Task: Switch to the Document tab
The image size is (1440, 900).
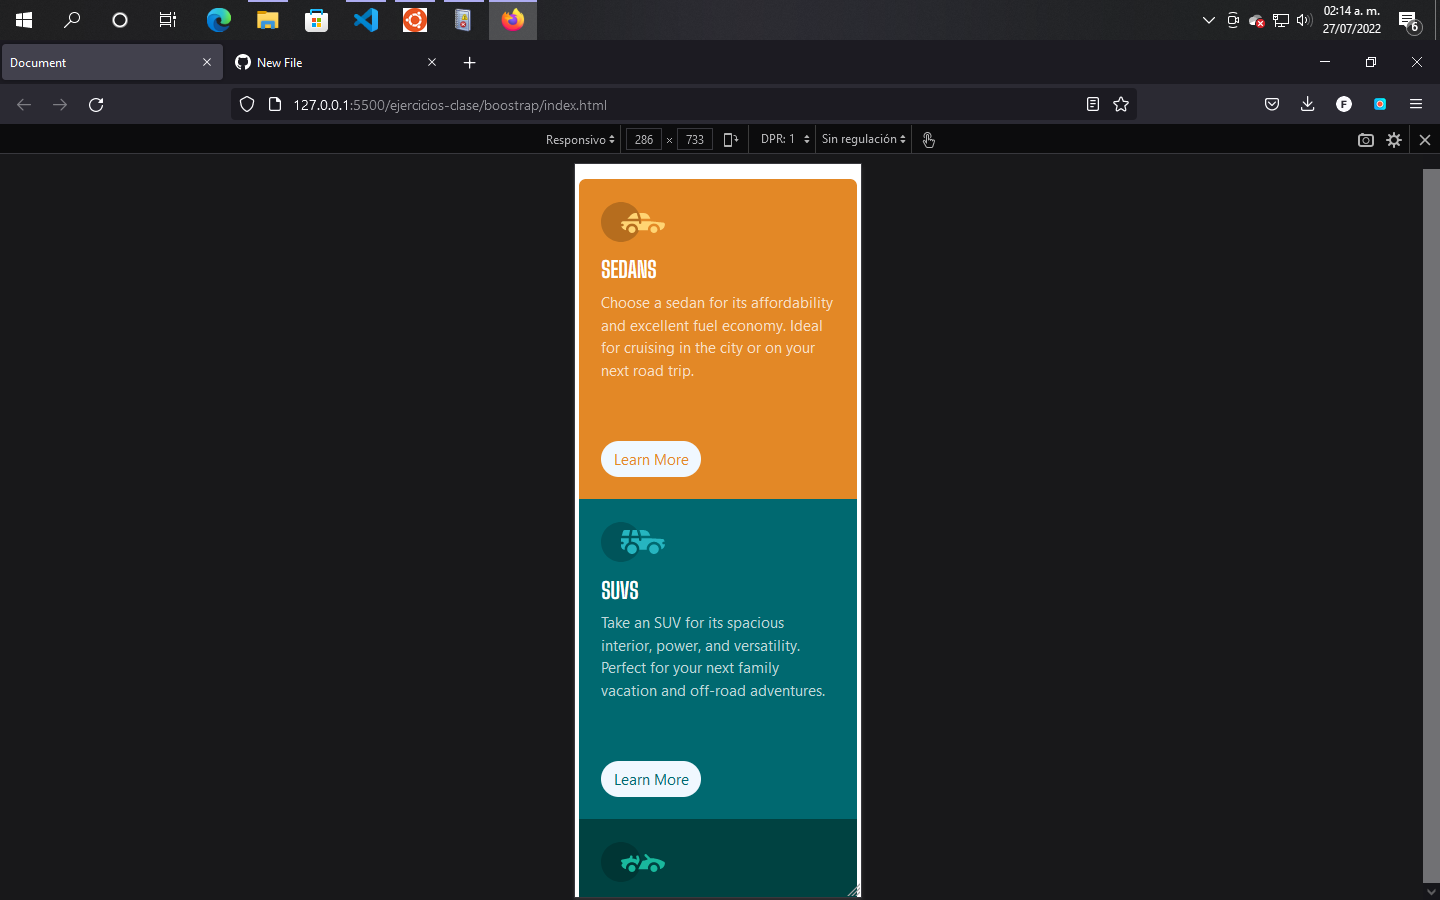Action: (x=100, y=62)
